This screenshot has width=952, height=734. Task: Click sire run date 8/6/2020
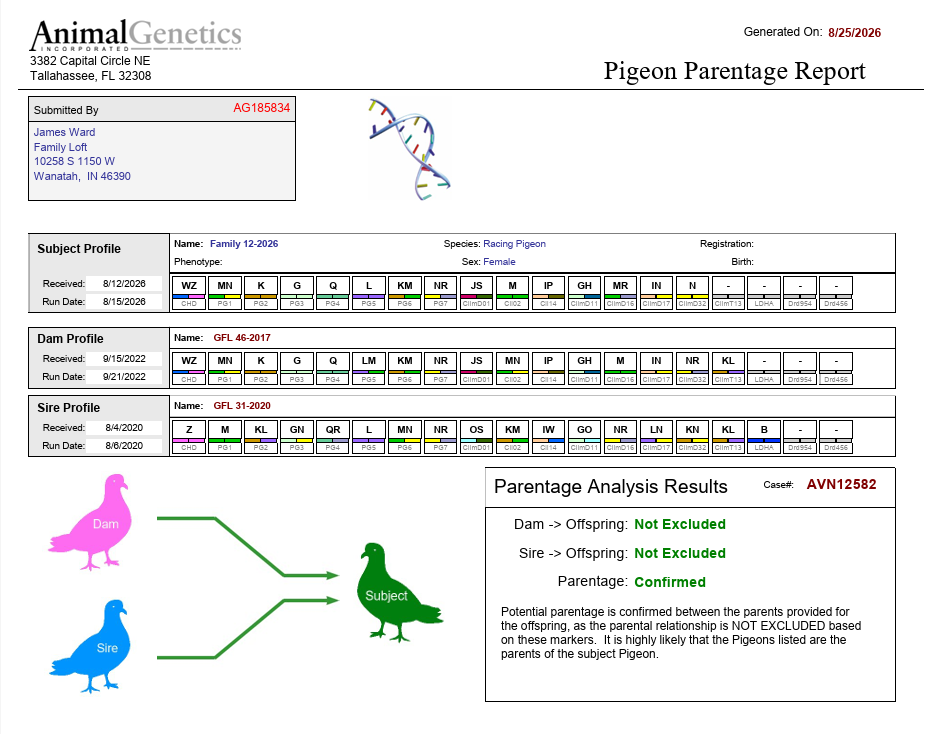tap(124, 446)
